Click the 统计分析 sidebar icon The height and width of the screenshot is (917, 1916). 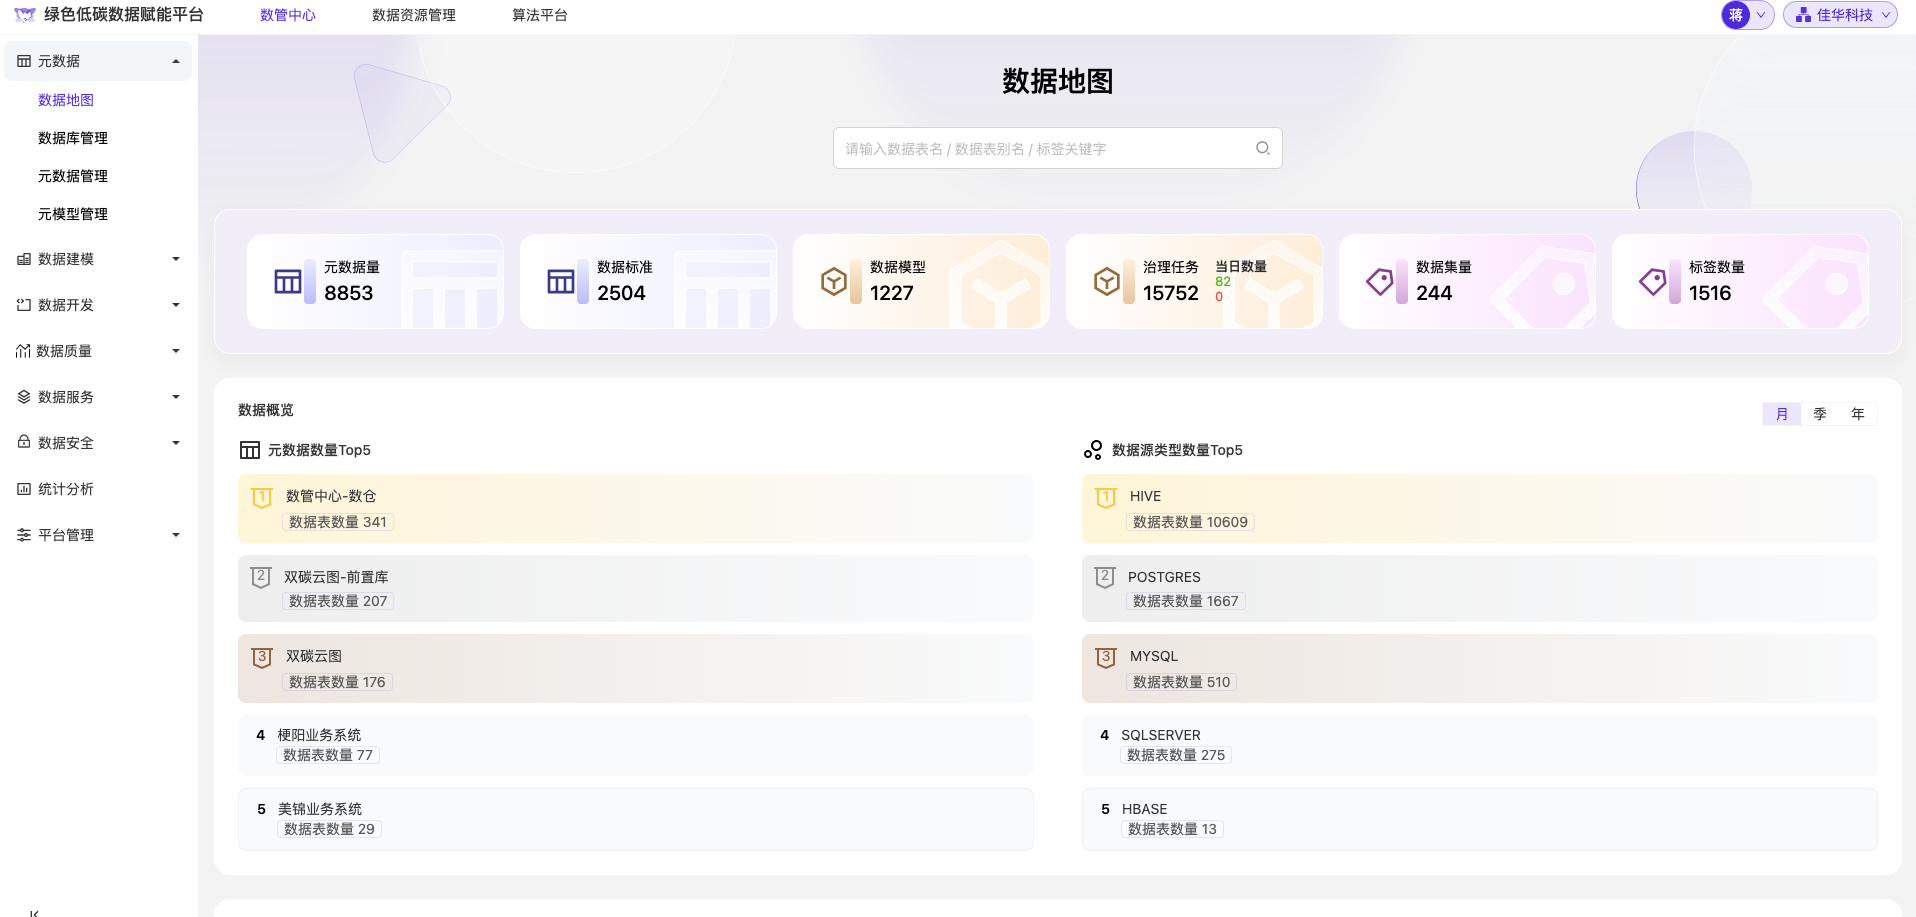[24, 489]
